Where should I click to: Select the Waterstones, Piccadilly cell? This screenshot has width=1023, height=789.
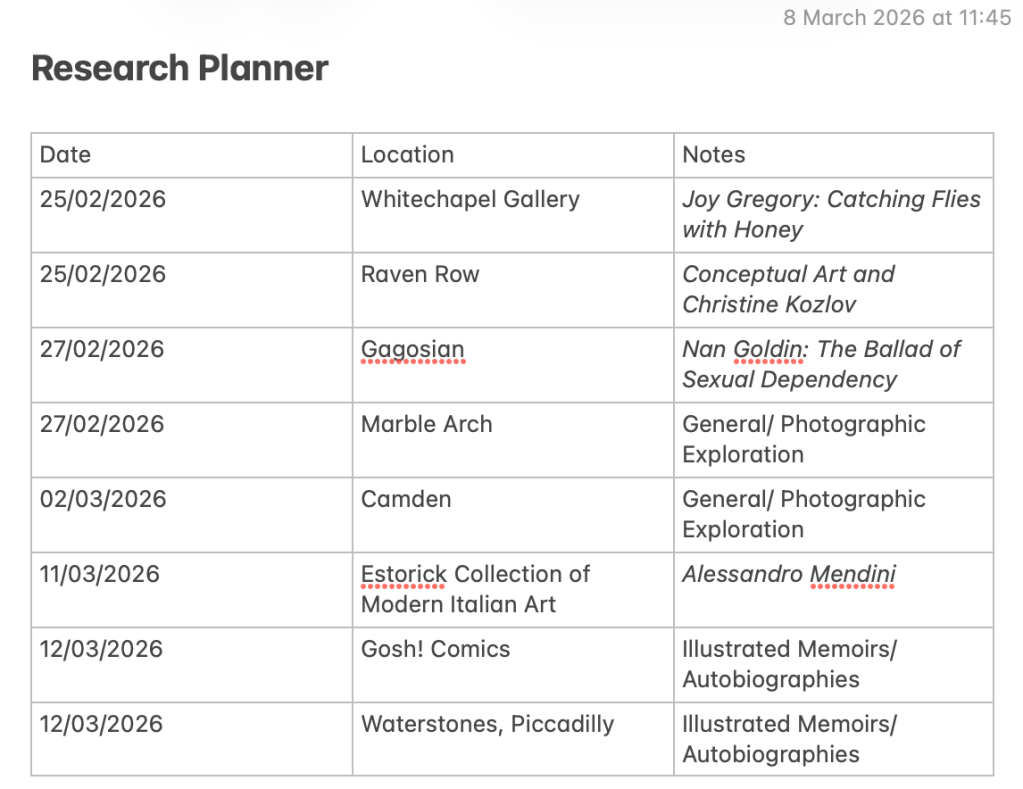(x=487, y=724)
